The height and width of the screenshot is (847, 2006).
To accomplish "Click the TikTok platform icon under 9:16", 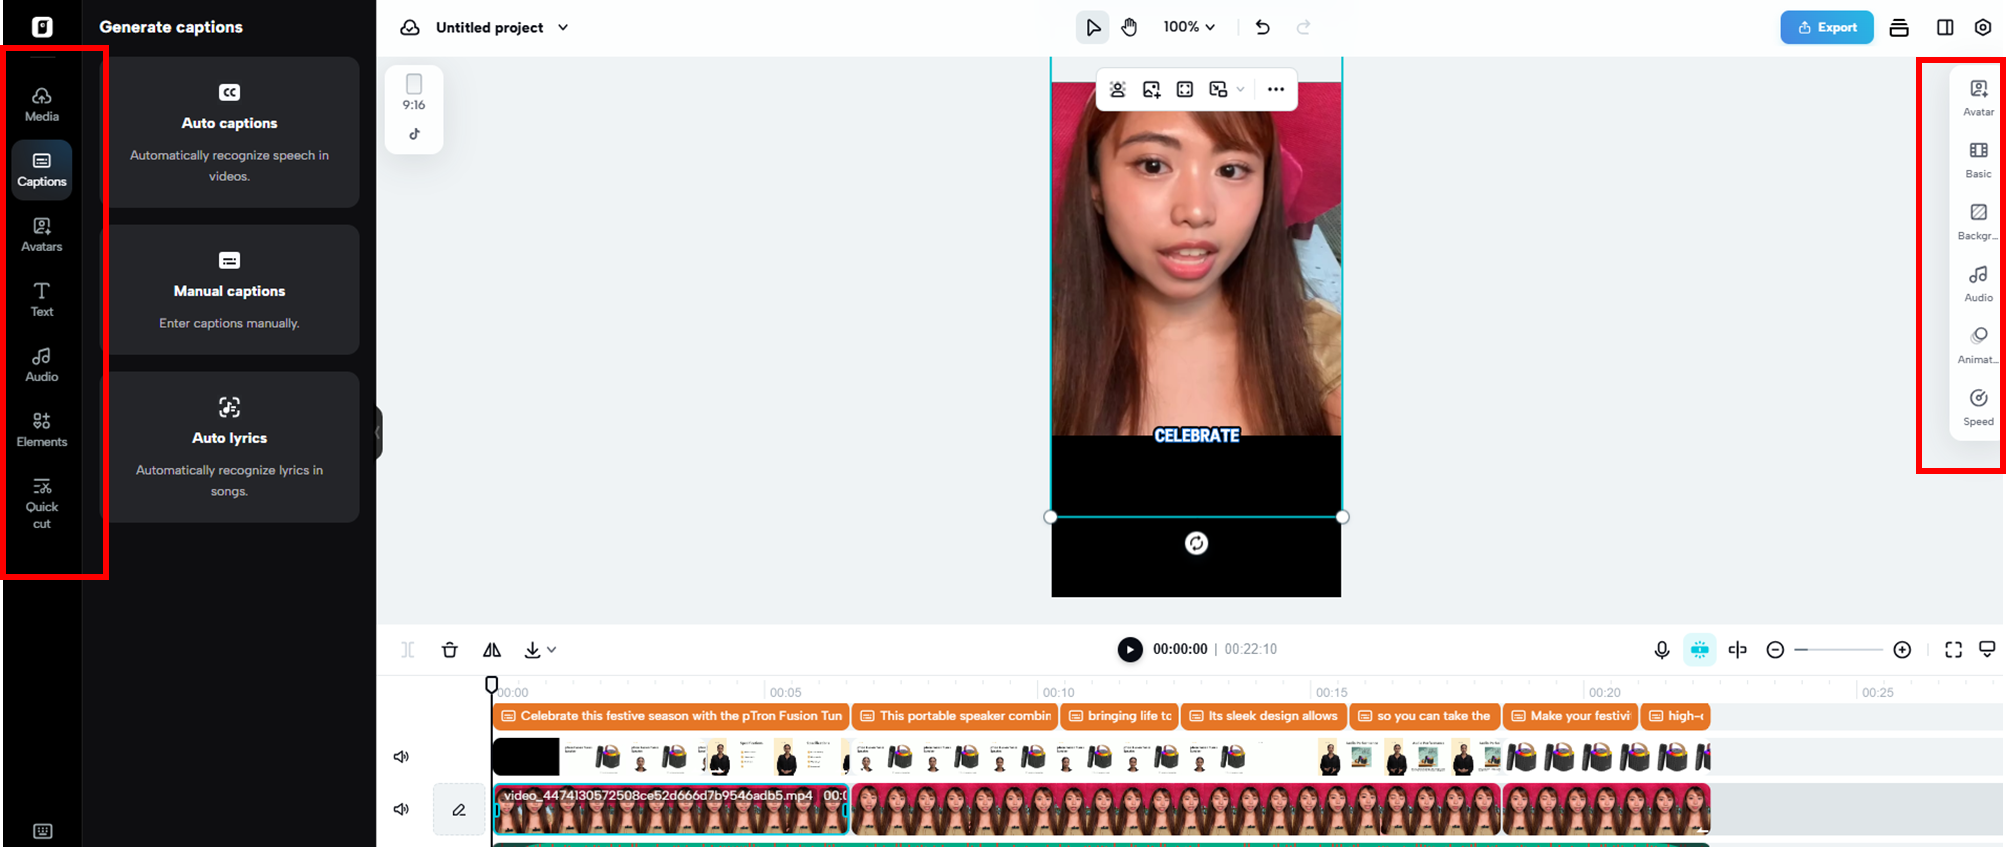I will [x=414, y=134].
